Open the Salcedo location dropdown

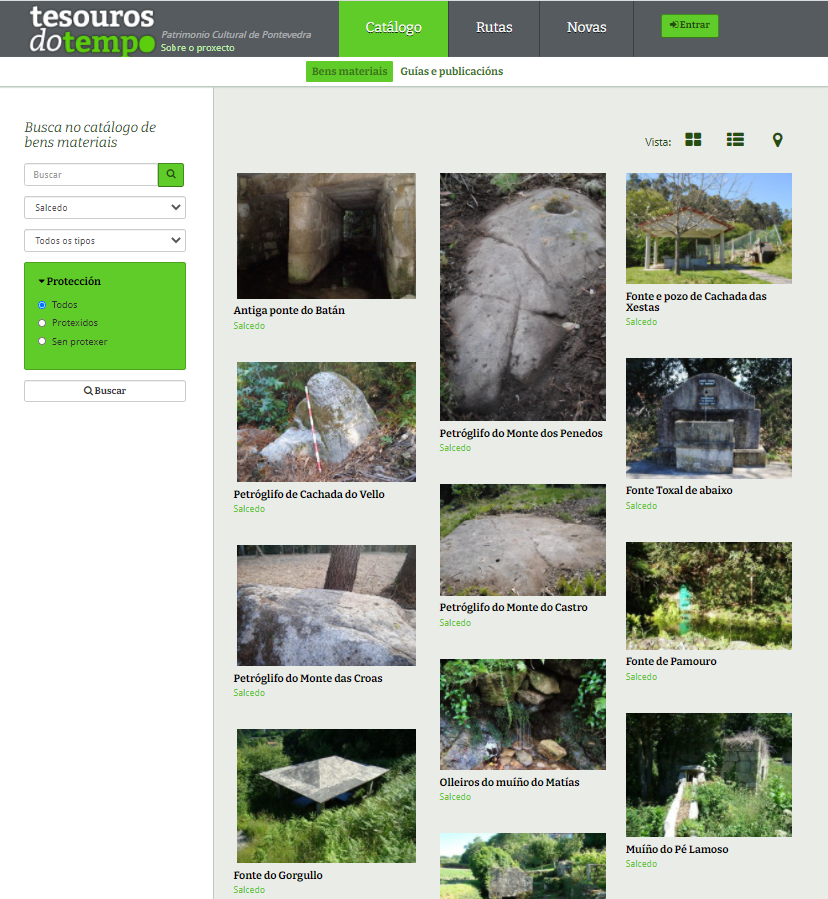pos(105,208)
